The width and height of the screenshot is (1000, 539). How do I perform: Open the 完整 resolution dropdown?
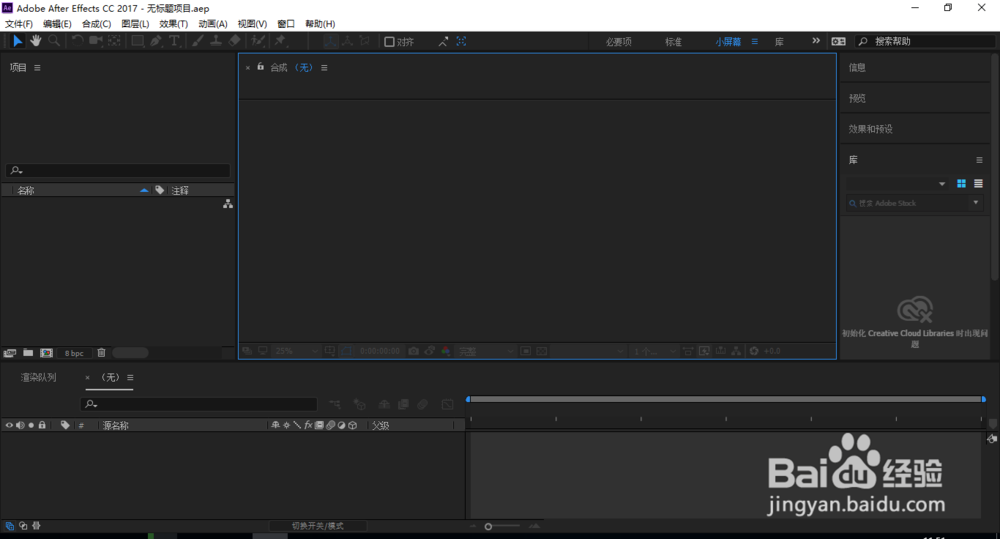[x=486, y=351]
